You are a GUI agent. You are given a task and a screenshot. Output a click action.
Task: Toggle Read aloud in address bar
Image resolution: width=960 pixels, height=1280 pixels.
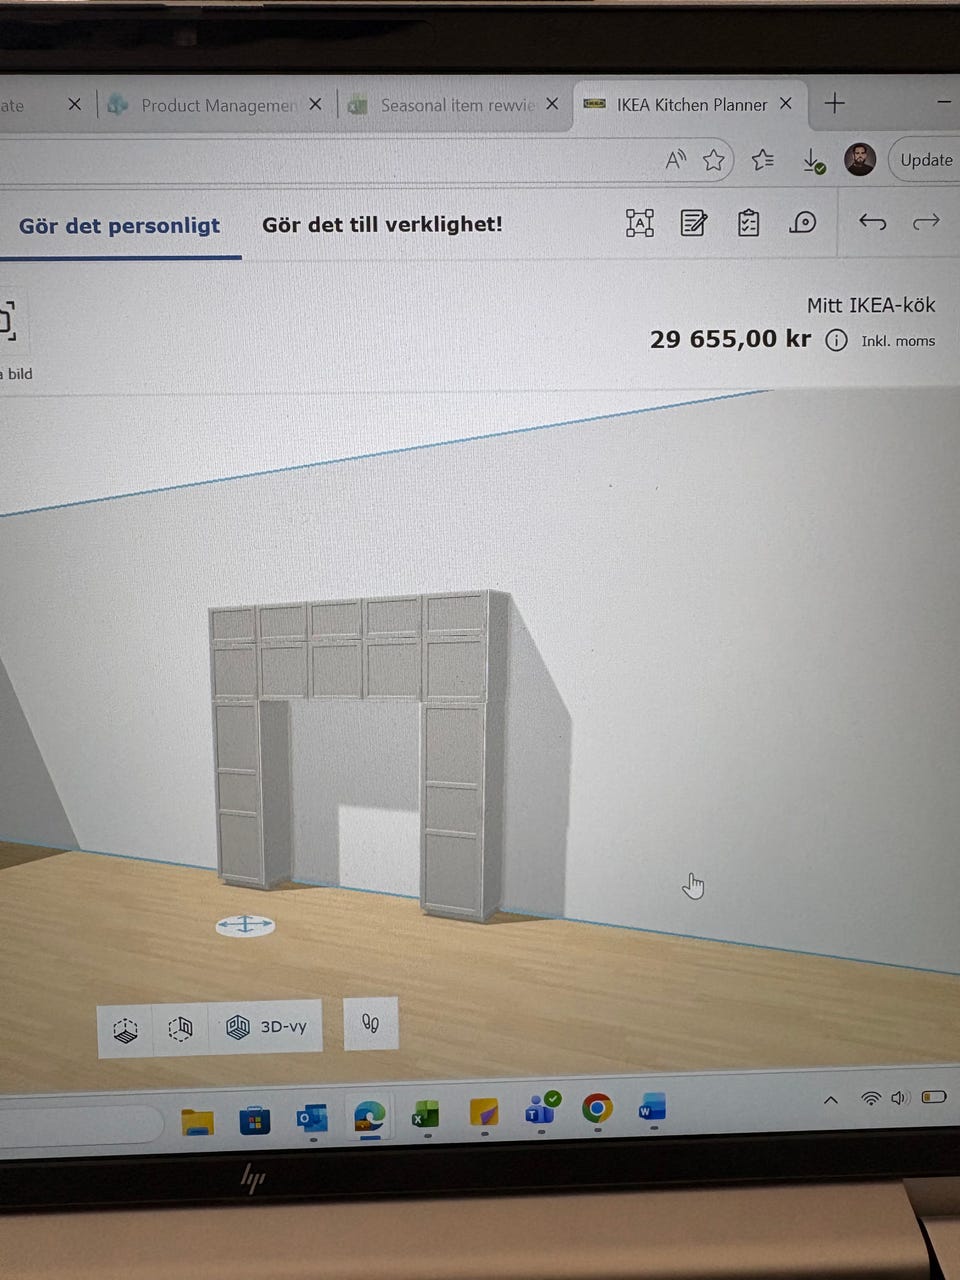point(676,159)
